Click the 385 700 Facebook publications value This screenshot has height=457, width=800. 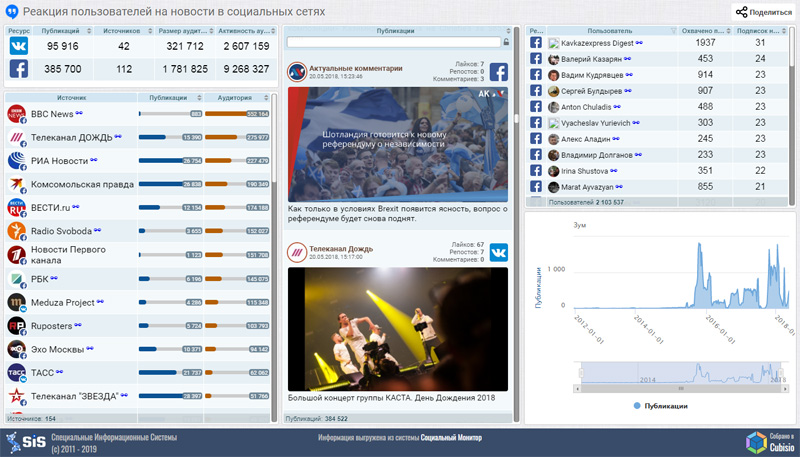click(x=63, y=69)
